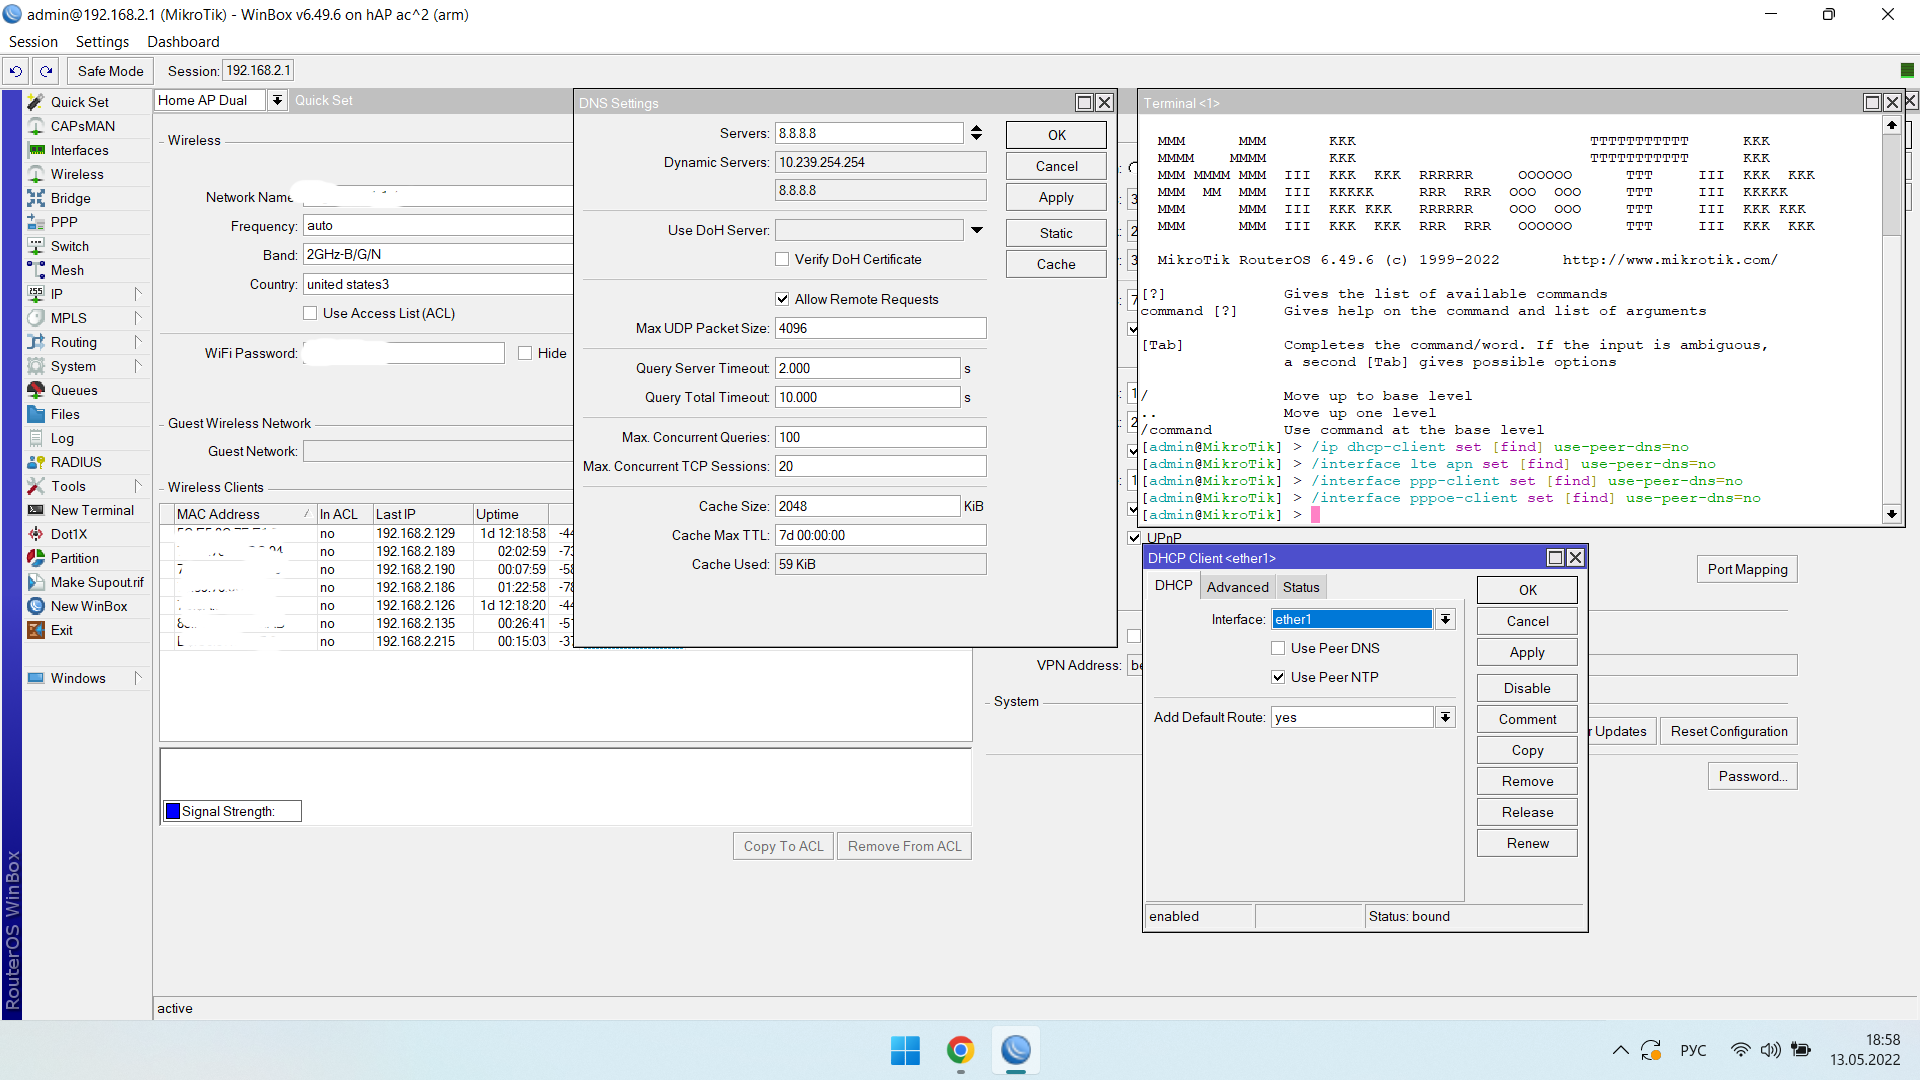Click the Make Supout.rif icon
The height and width of the screenshot is (1080, 1920).
[x=36, y=582]
